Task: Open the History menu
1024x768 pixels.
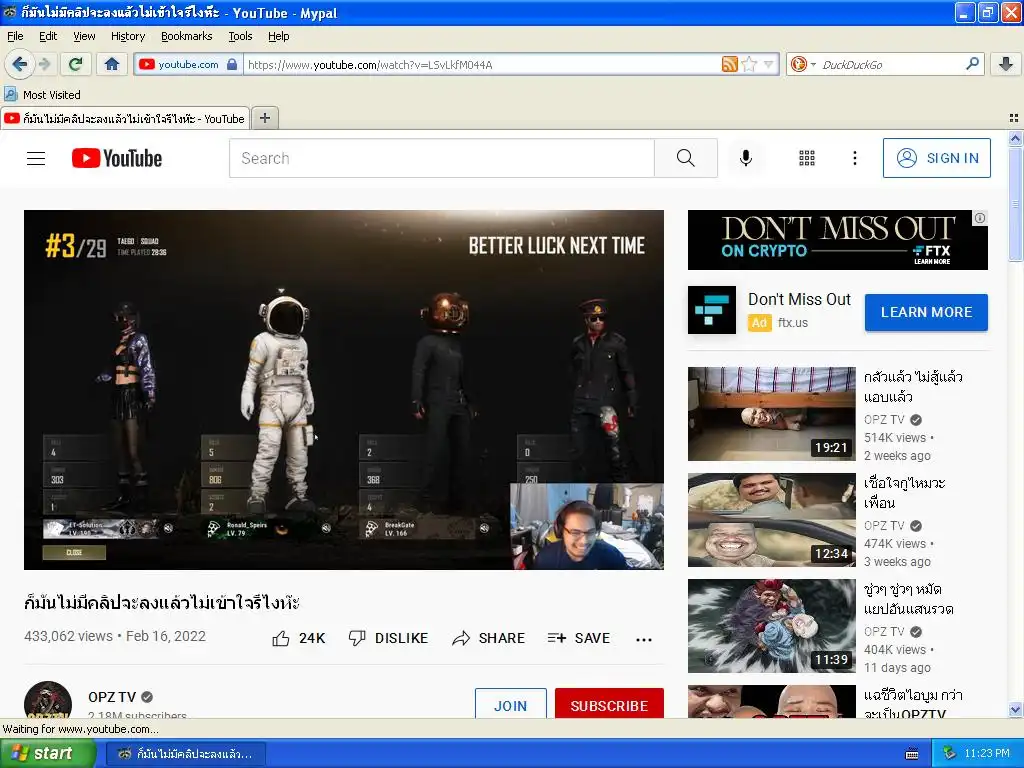Action: 128,36
